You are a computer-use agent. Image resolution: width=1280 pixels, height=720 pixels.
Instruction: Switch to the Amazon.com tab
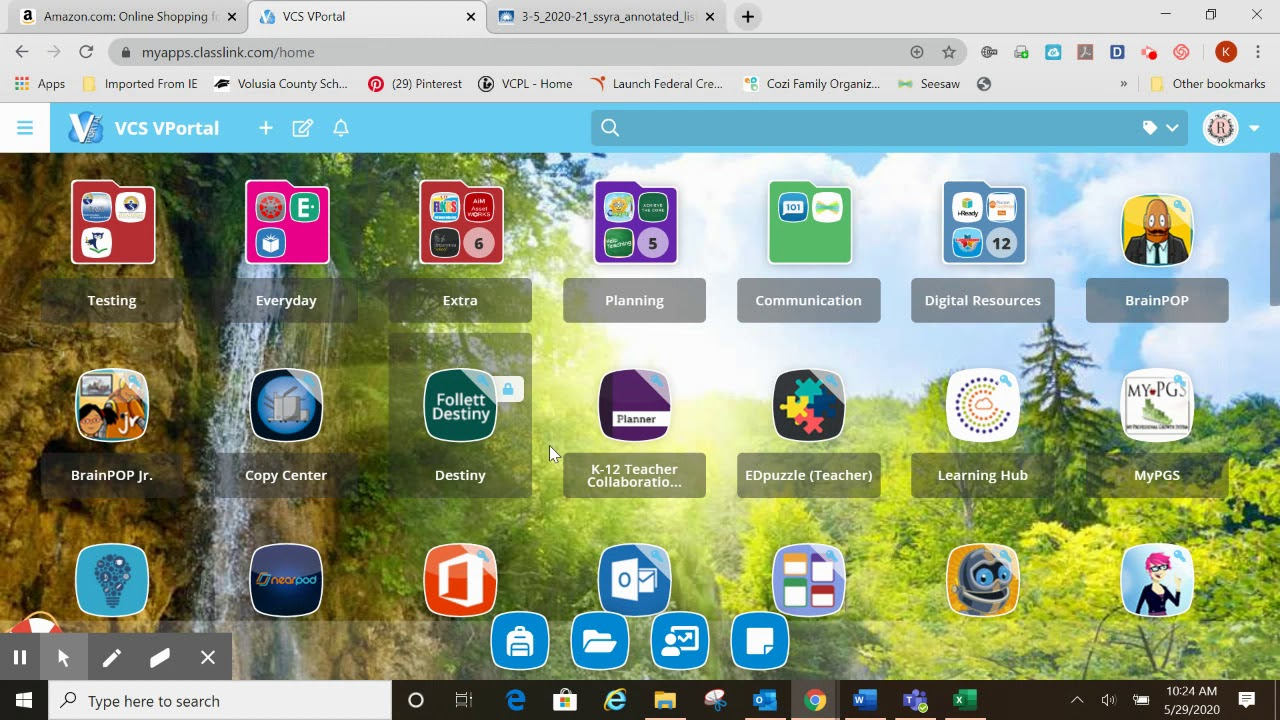(x=128, y=16)
